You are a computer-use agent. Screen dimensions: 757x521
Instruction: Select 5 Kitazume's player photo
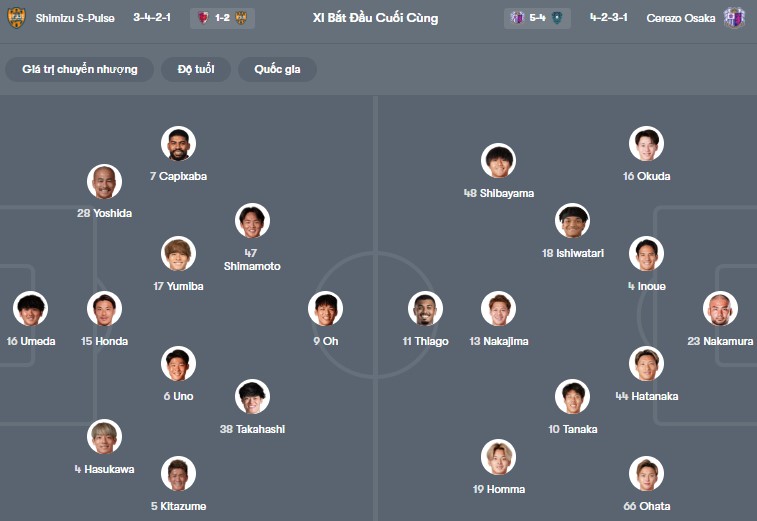click(x=179, y=474)
